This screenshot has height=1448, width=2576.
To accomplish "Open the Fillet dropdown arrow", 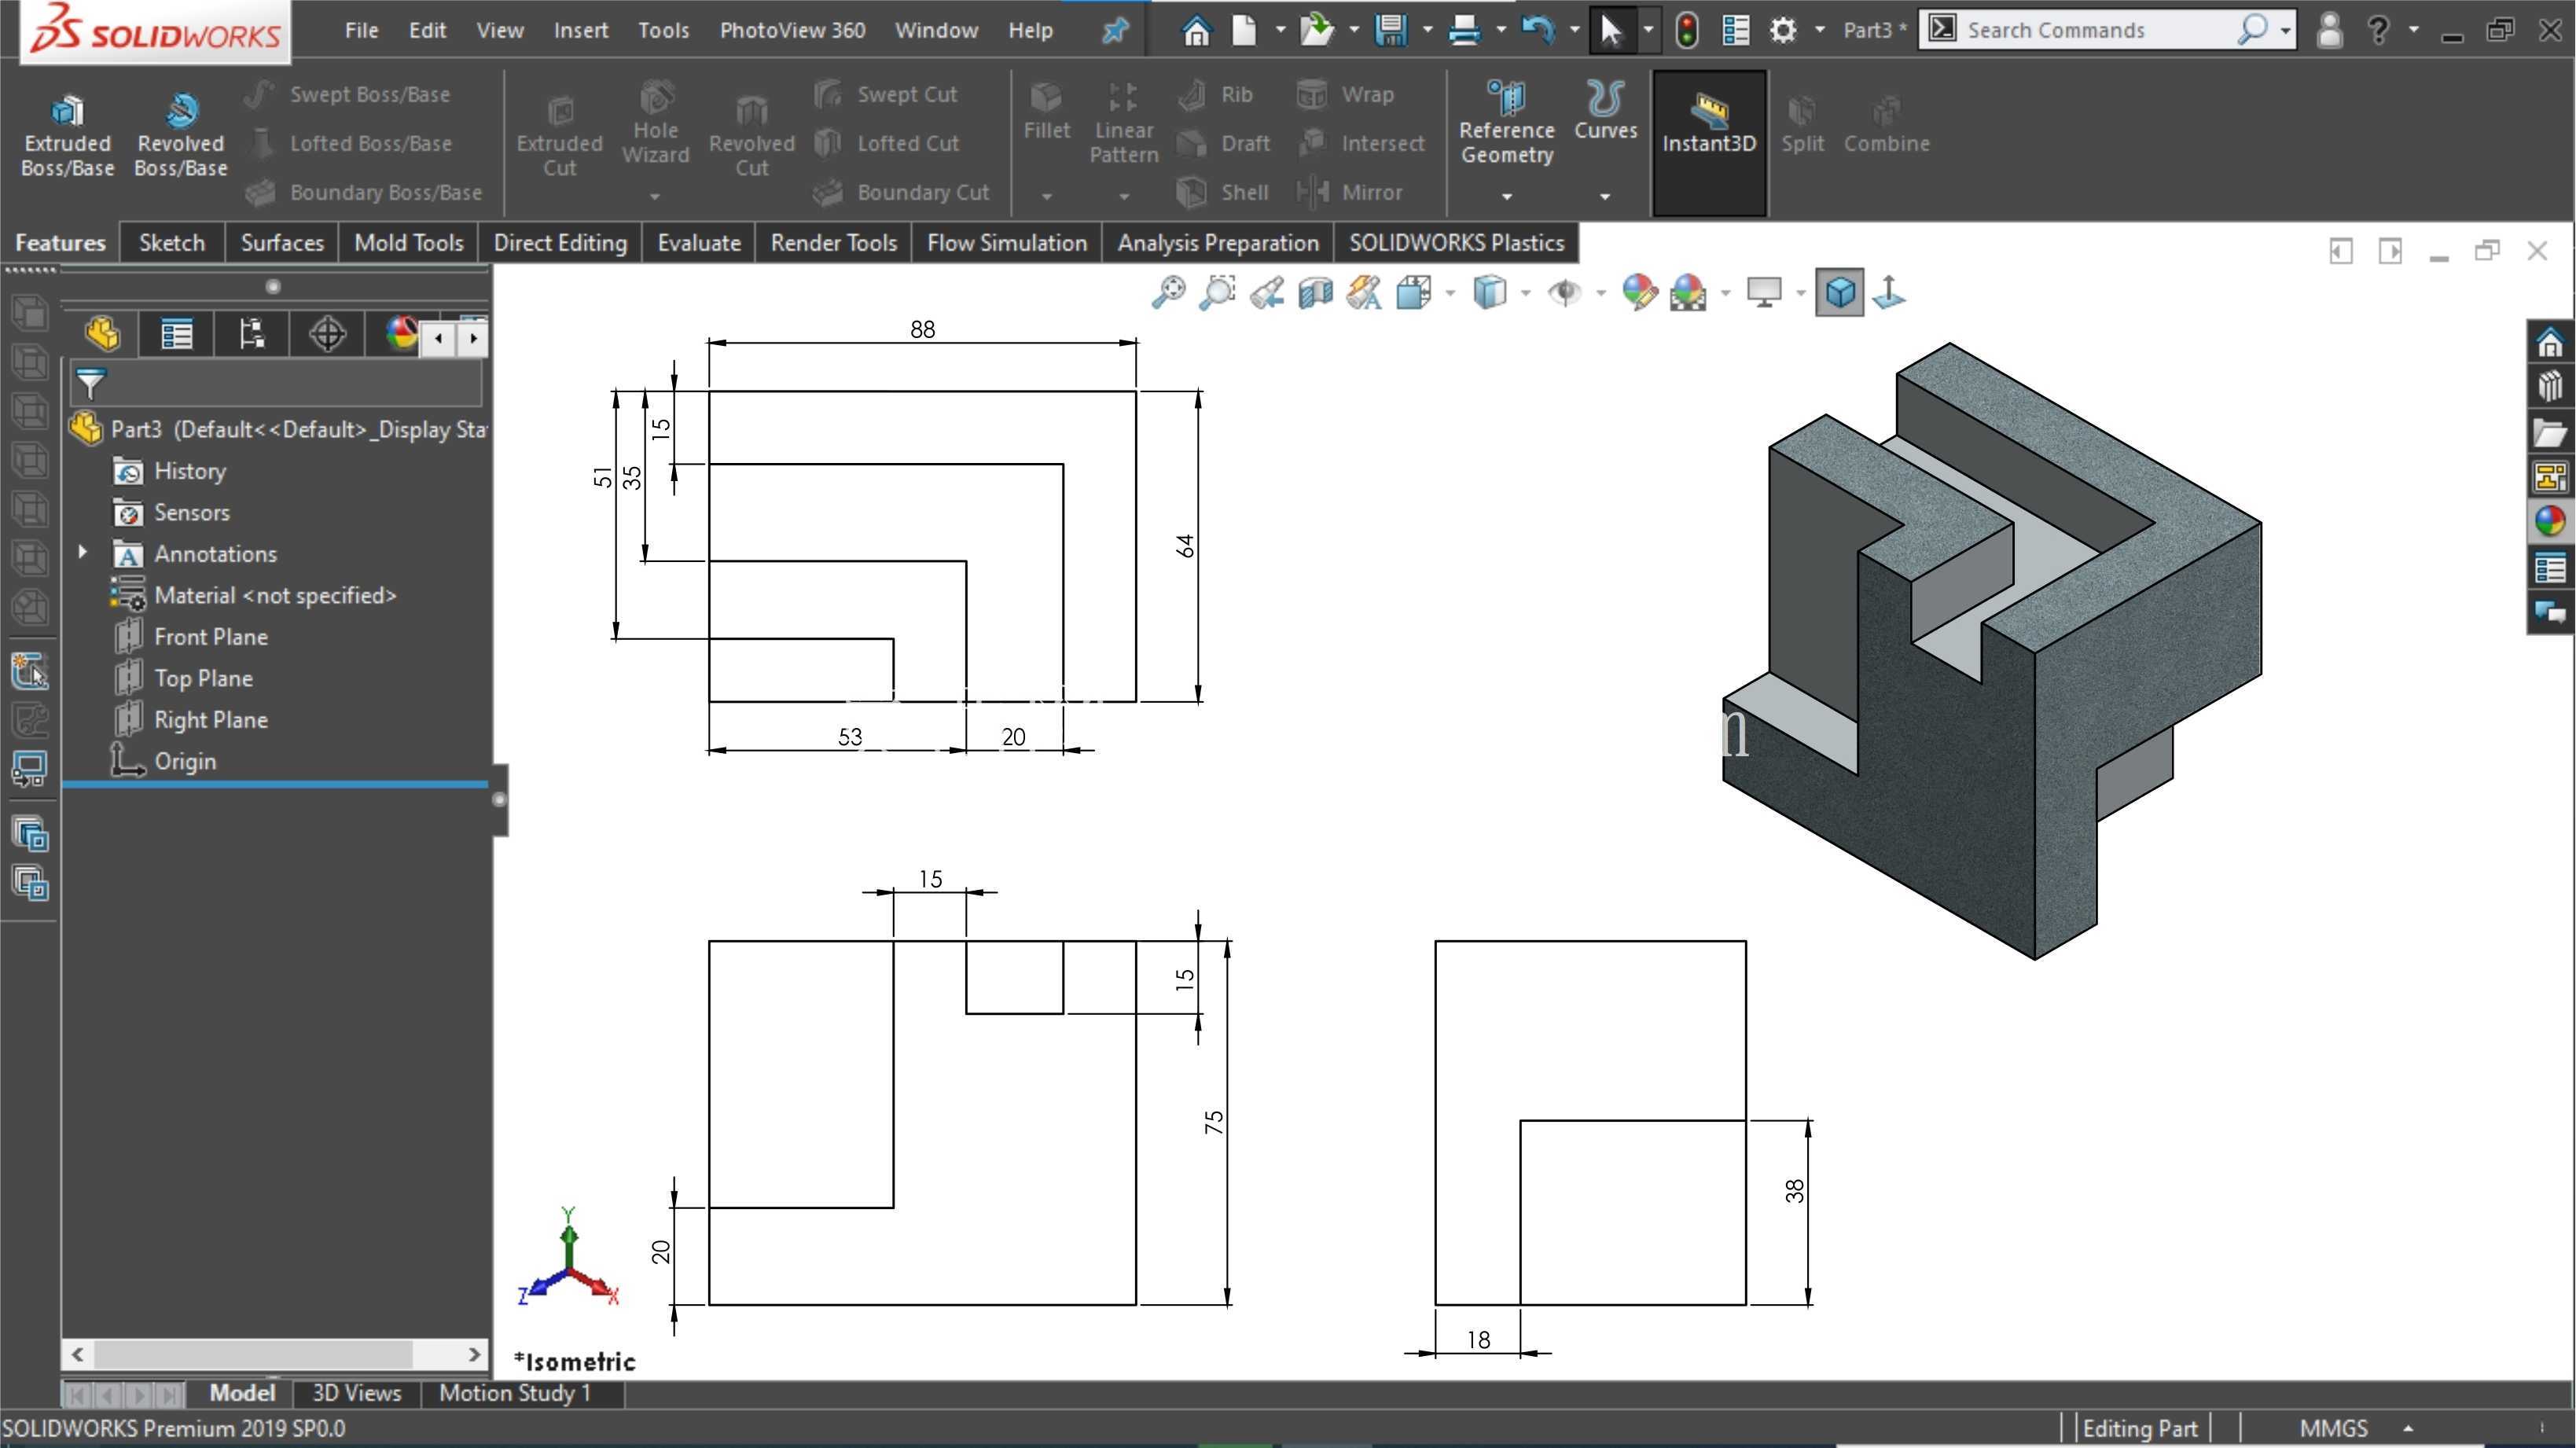I will coord(1046,196).
